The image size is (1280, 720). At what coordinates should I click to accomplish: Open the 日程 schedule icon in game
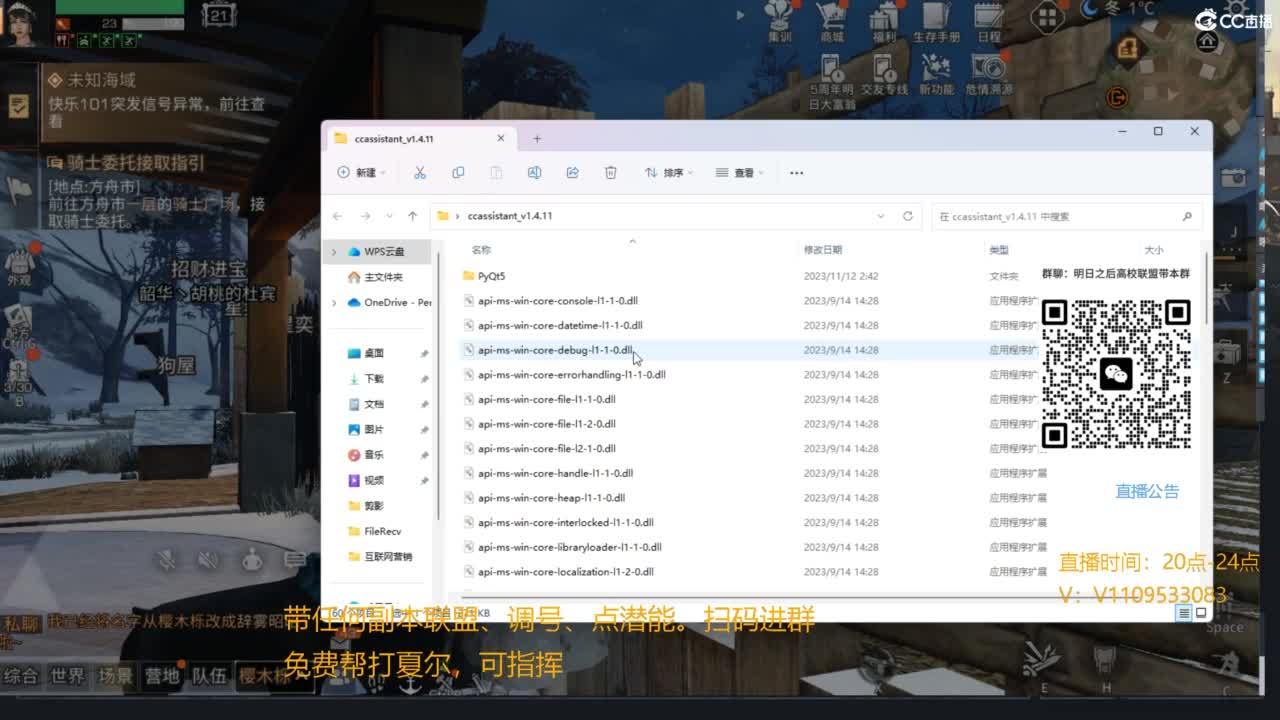click(x=989, y=20)
